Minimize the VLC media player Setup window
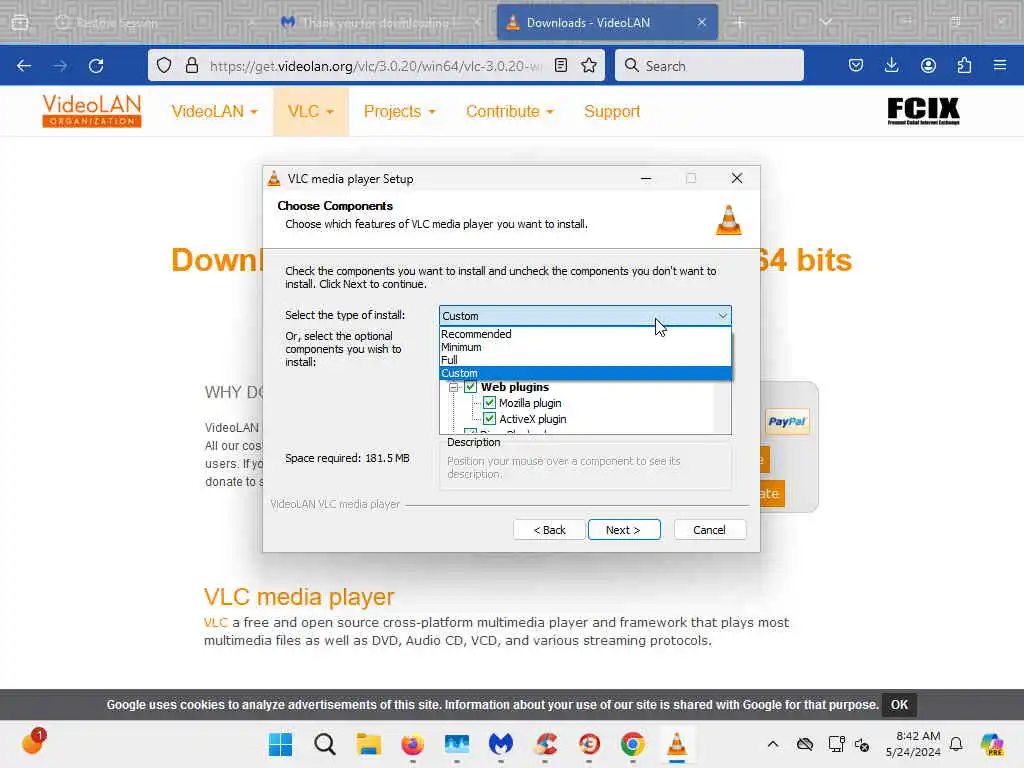The height and width of the screenshot is (768, 1024). point(646,178)
